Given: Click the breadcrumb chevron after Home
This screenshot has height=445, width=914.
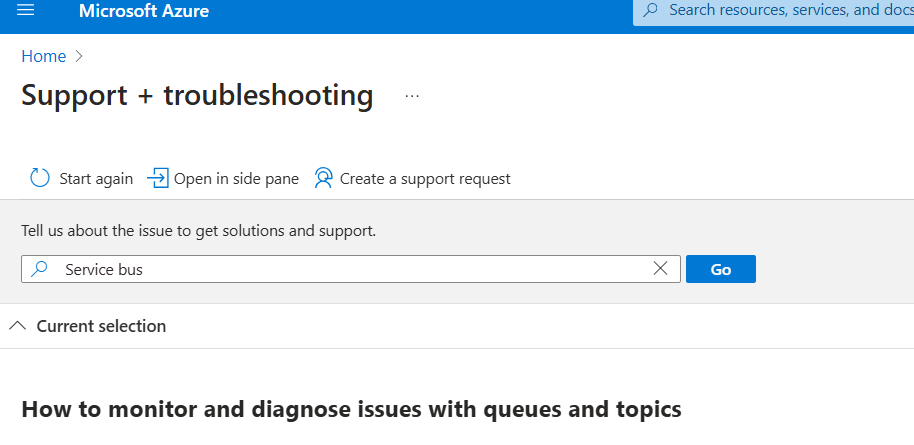Looking at the screenshot, I should 79,57.
